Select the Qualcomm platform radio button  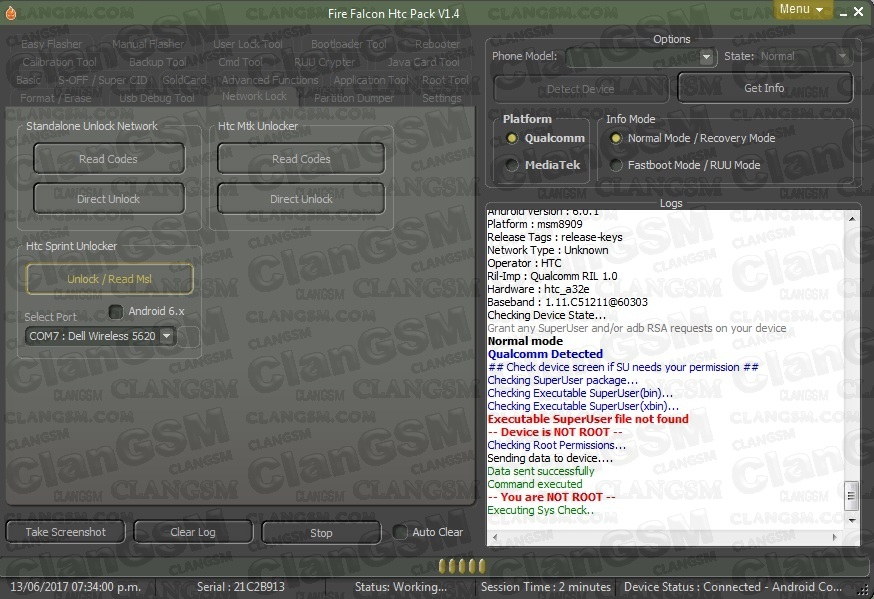[512, 138]
